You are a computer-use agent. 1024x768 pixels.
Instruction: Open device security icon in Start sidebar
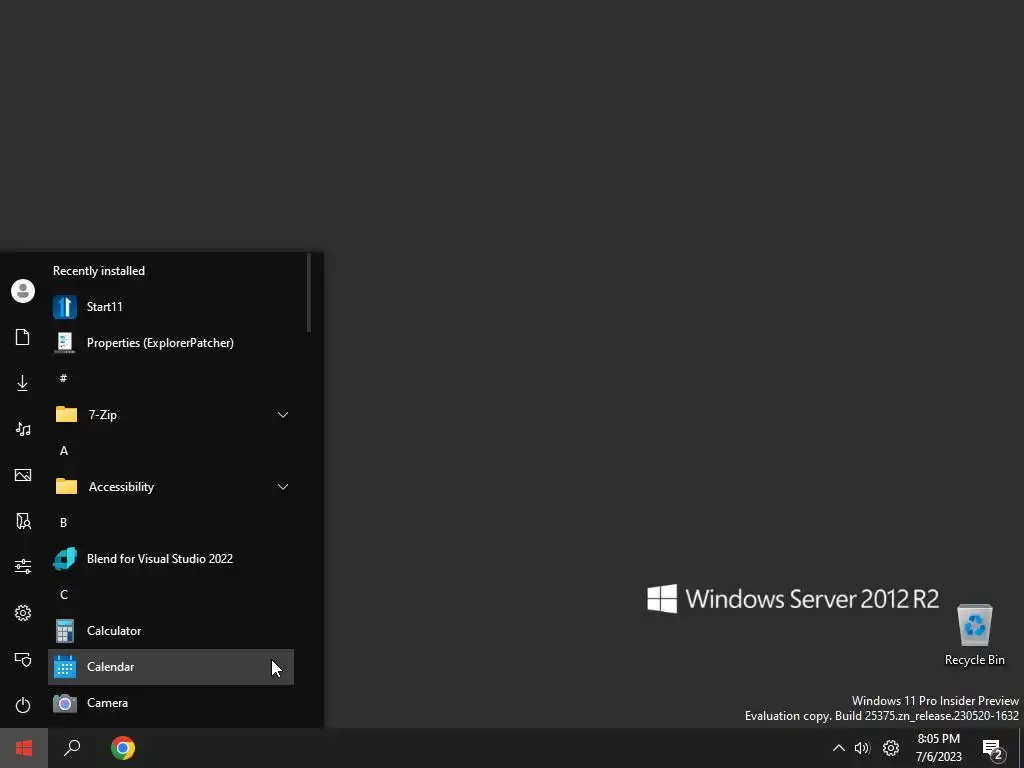[x=23, y=660]
